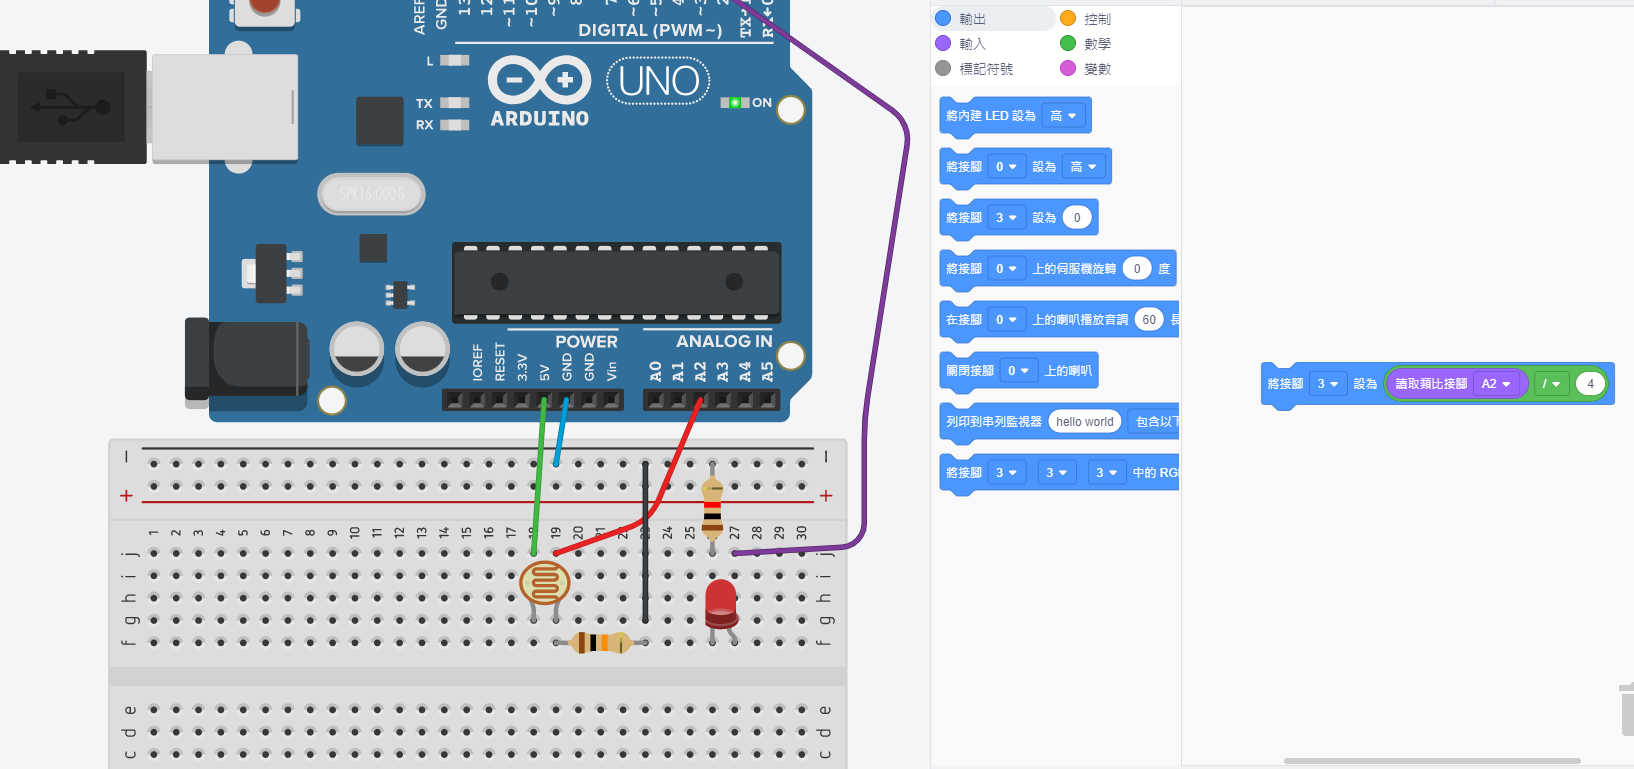Select the vertical resistor above the LED

pyautogui.click(x=712, y=508)
